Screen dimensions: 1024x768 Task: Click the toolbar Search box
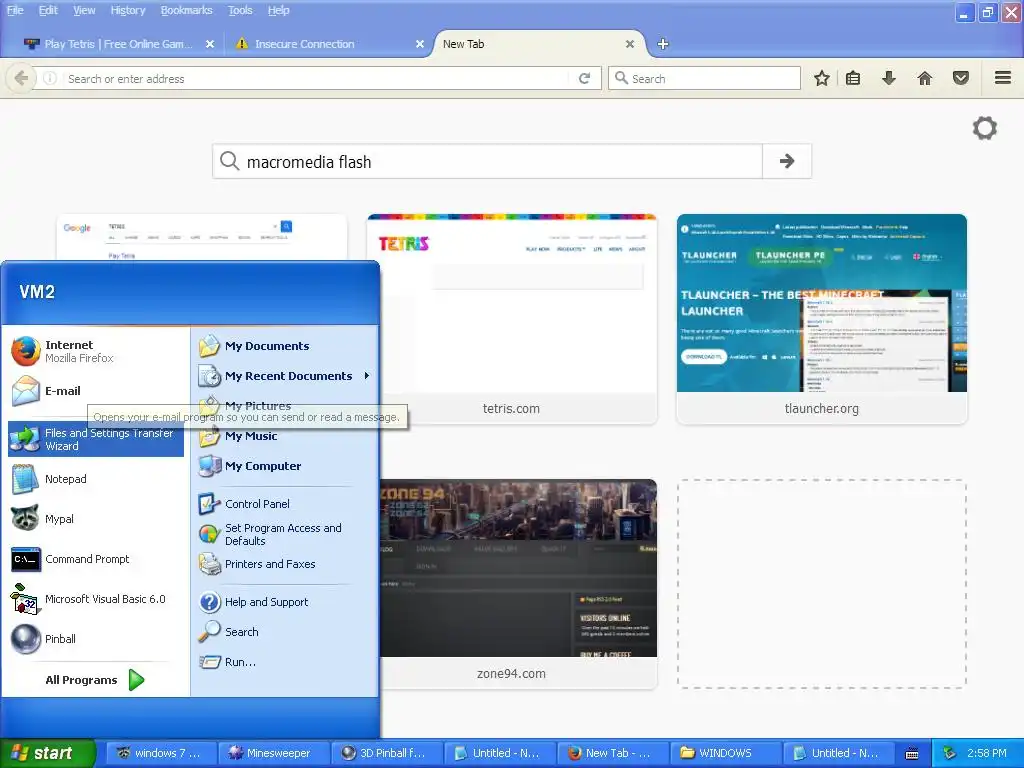pos(704,78)
